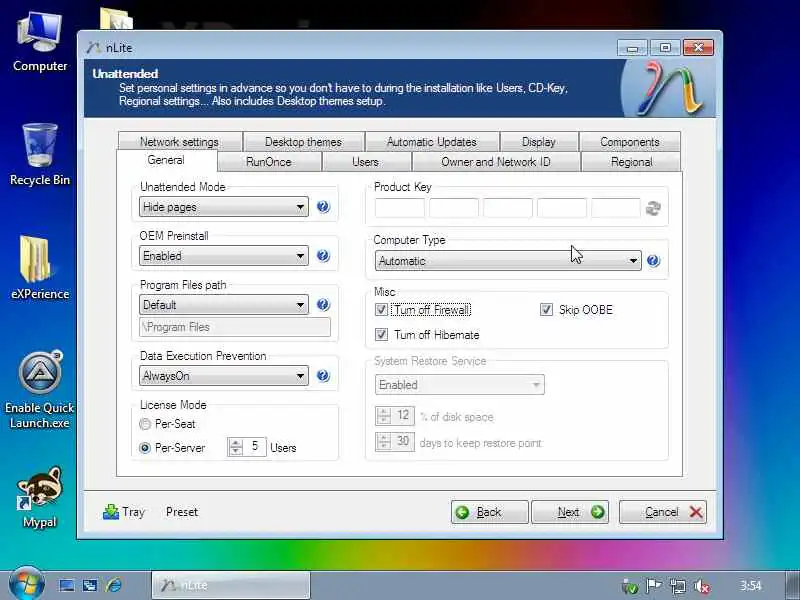
Task: Uncheck Turn off Hibernate
Action: pos(381,335)
